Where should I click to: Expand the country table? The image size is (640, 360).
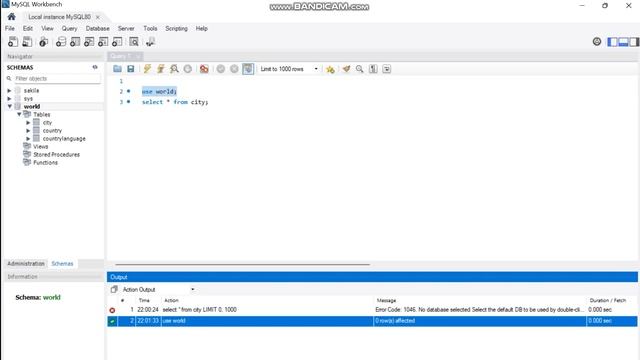click(29, 131)
